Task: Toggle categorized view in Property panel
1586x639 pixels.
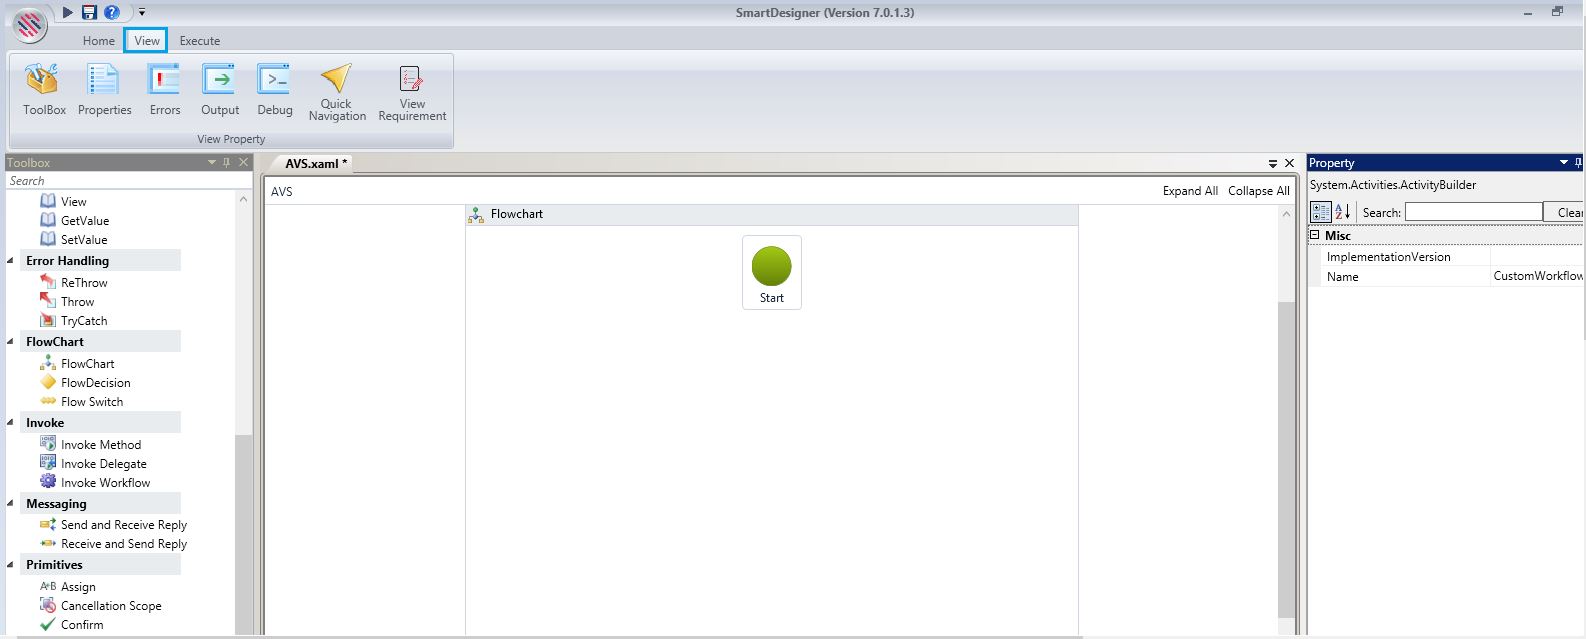Action: (1321, 212)
